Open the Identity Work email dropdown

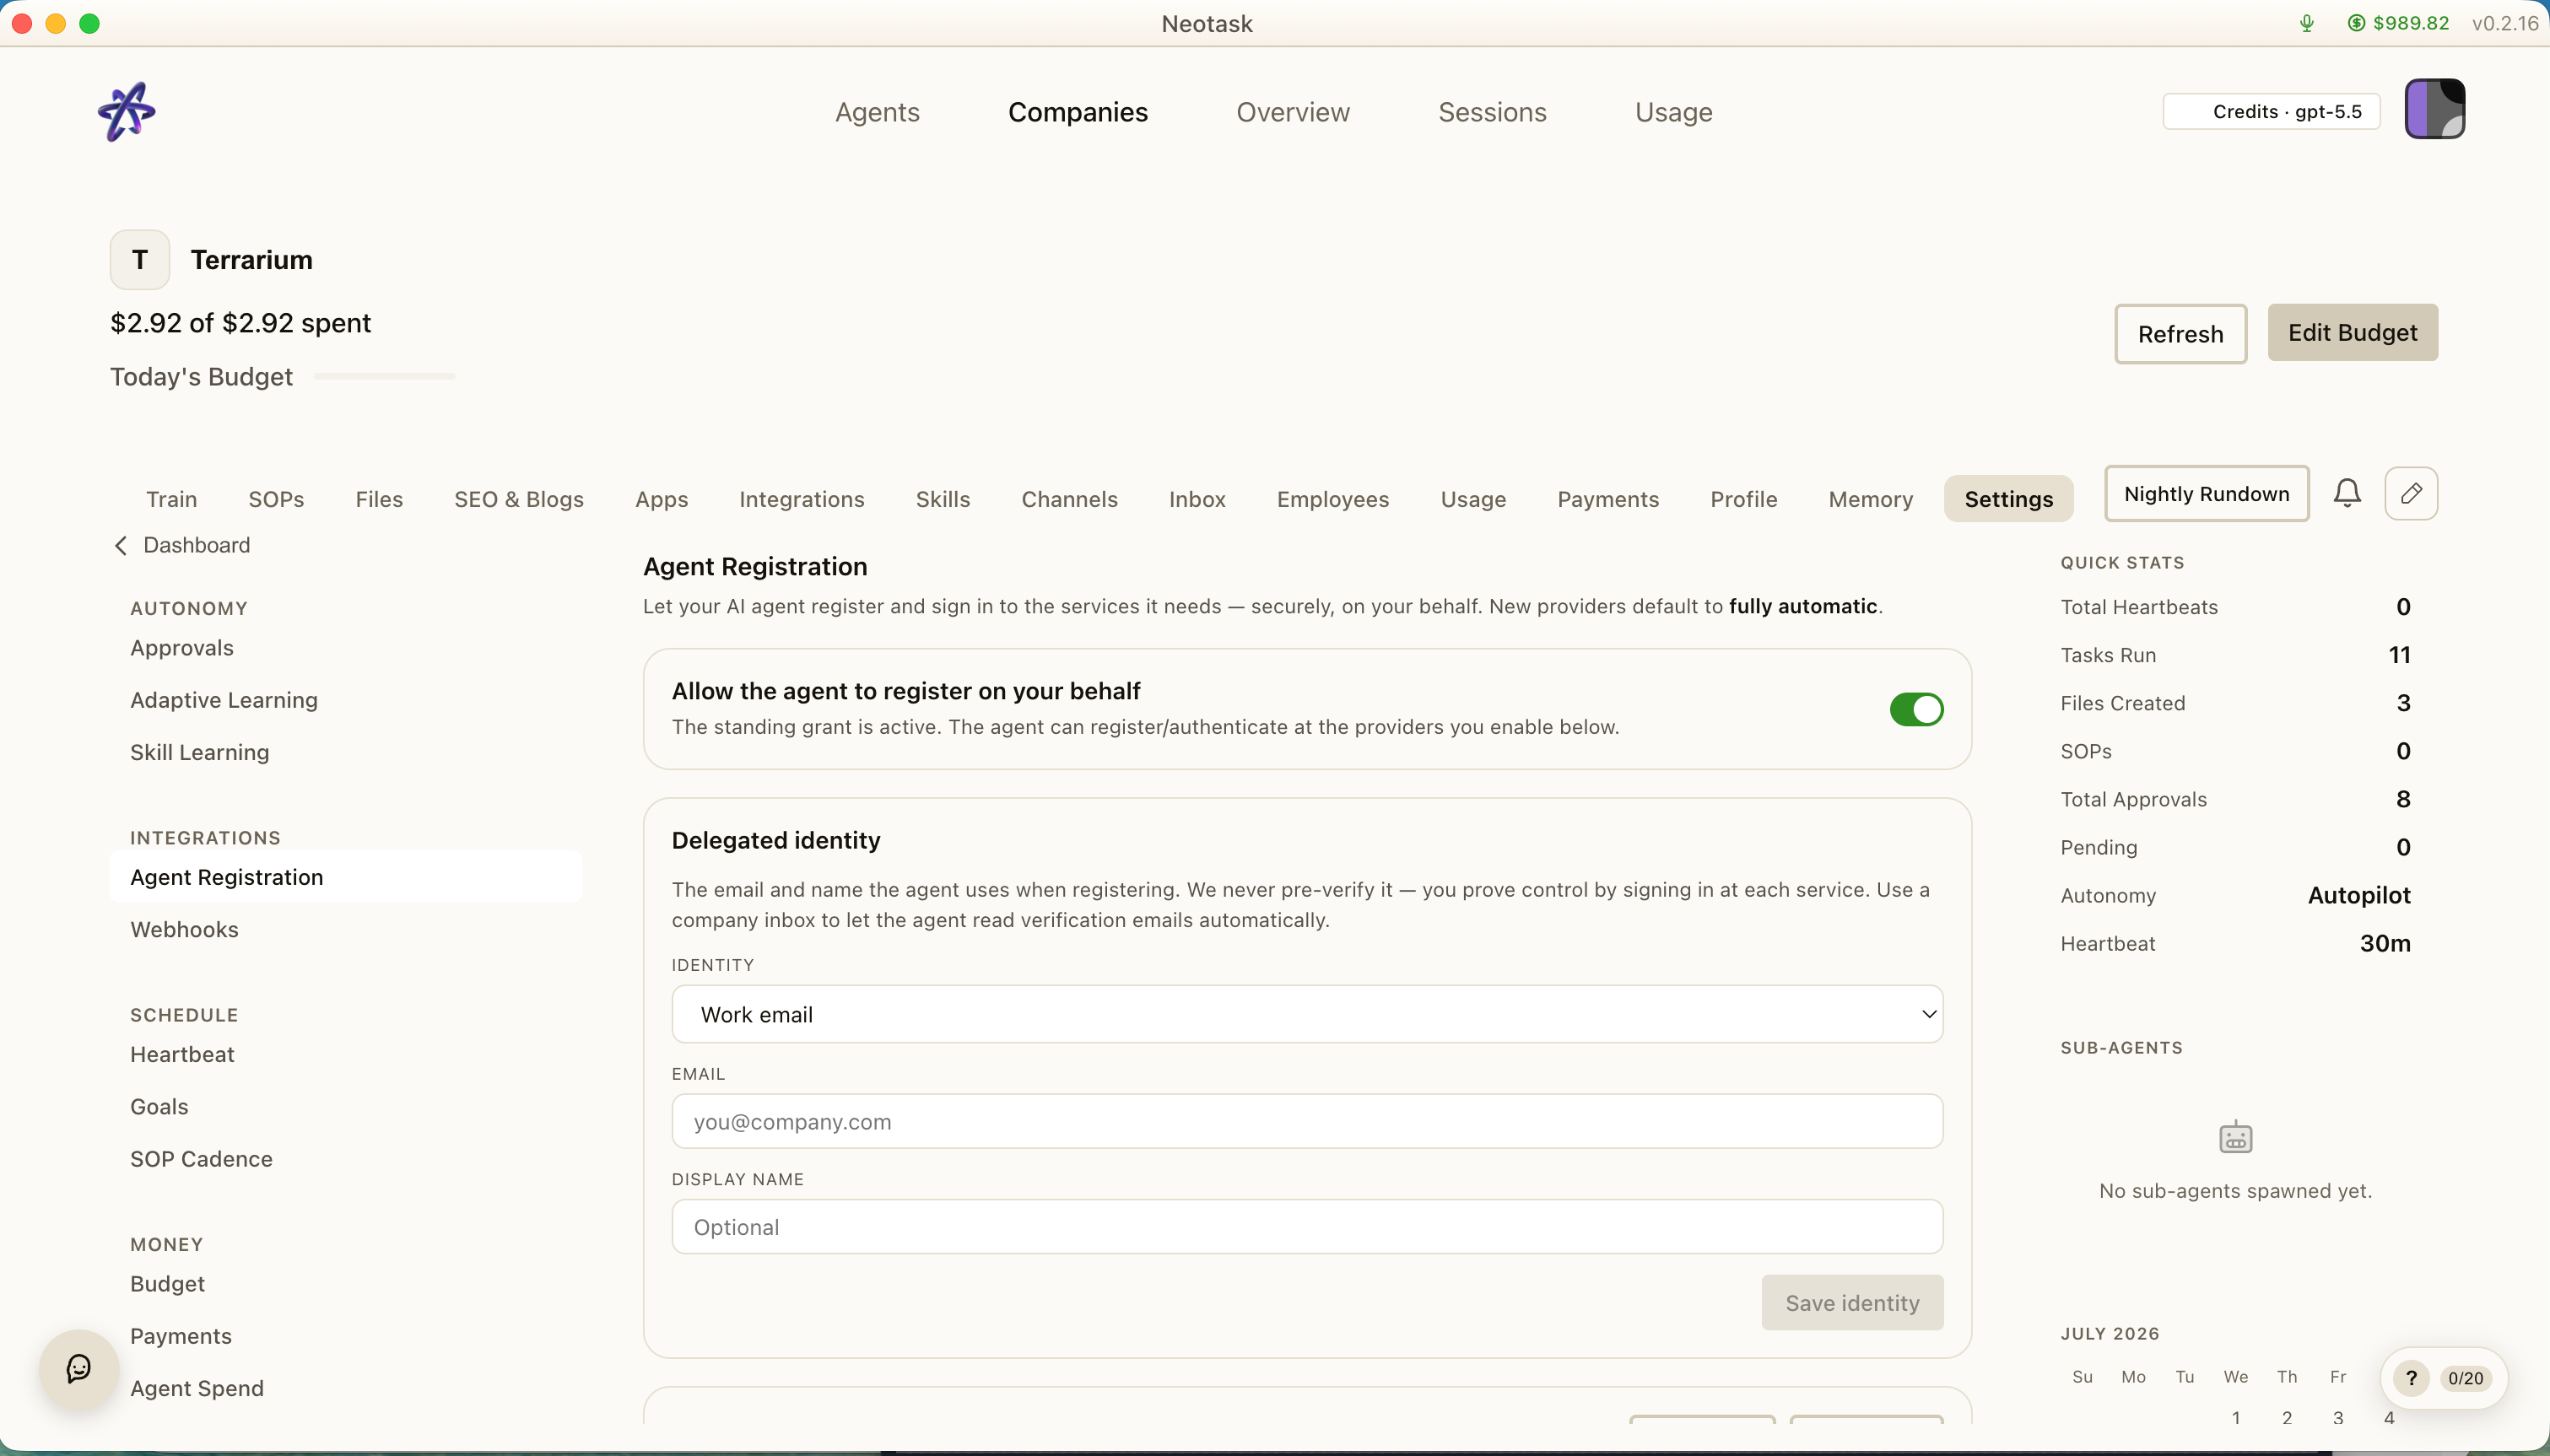1307,1014
